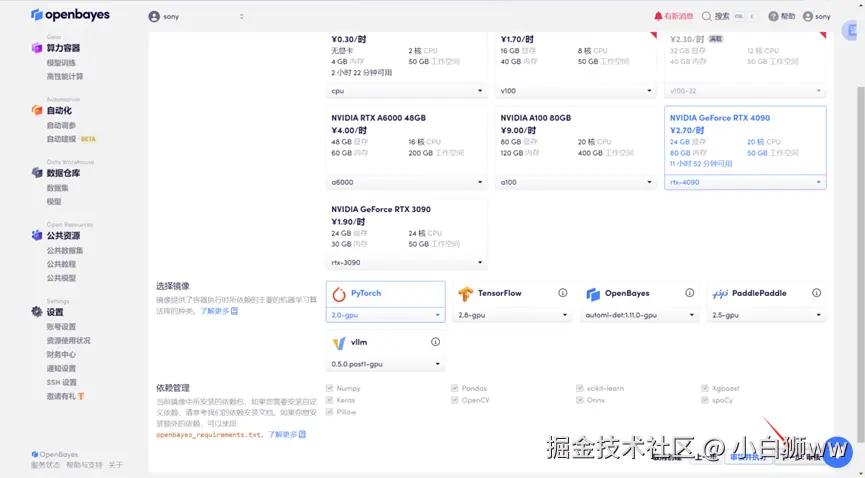Show info for the PaddlePaddle image
The image size is (865, 478).
point(816,293)
